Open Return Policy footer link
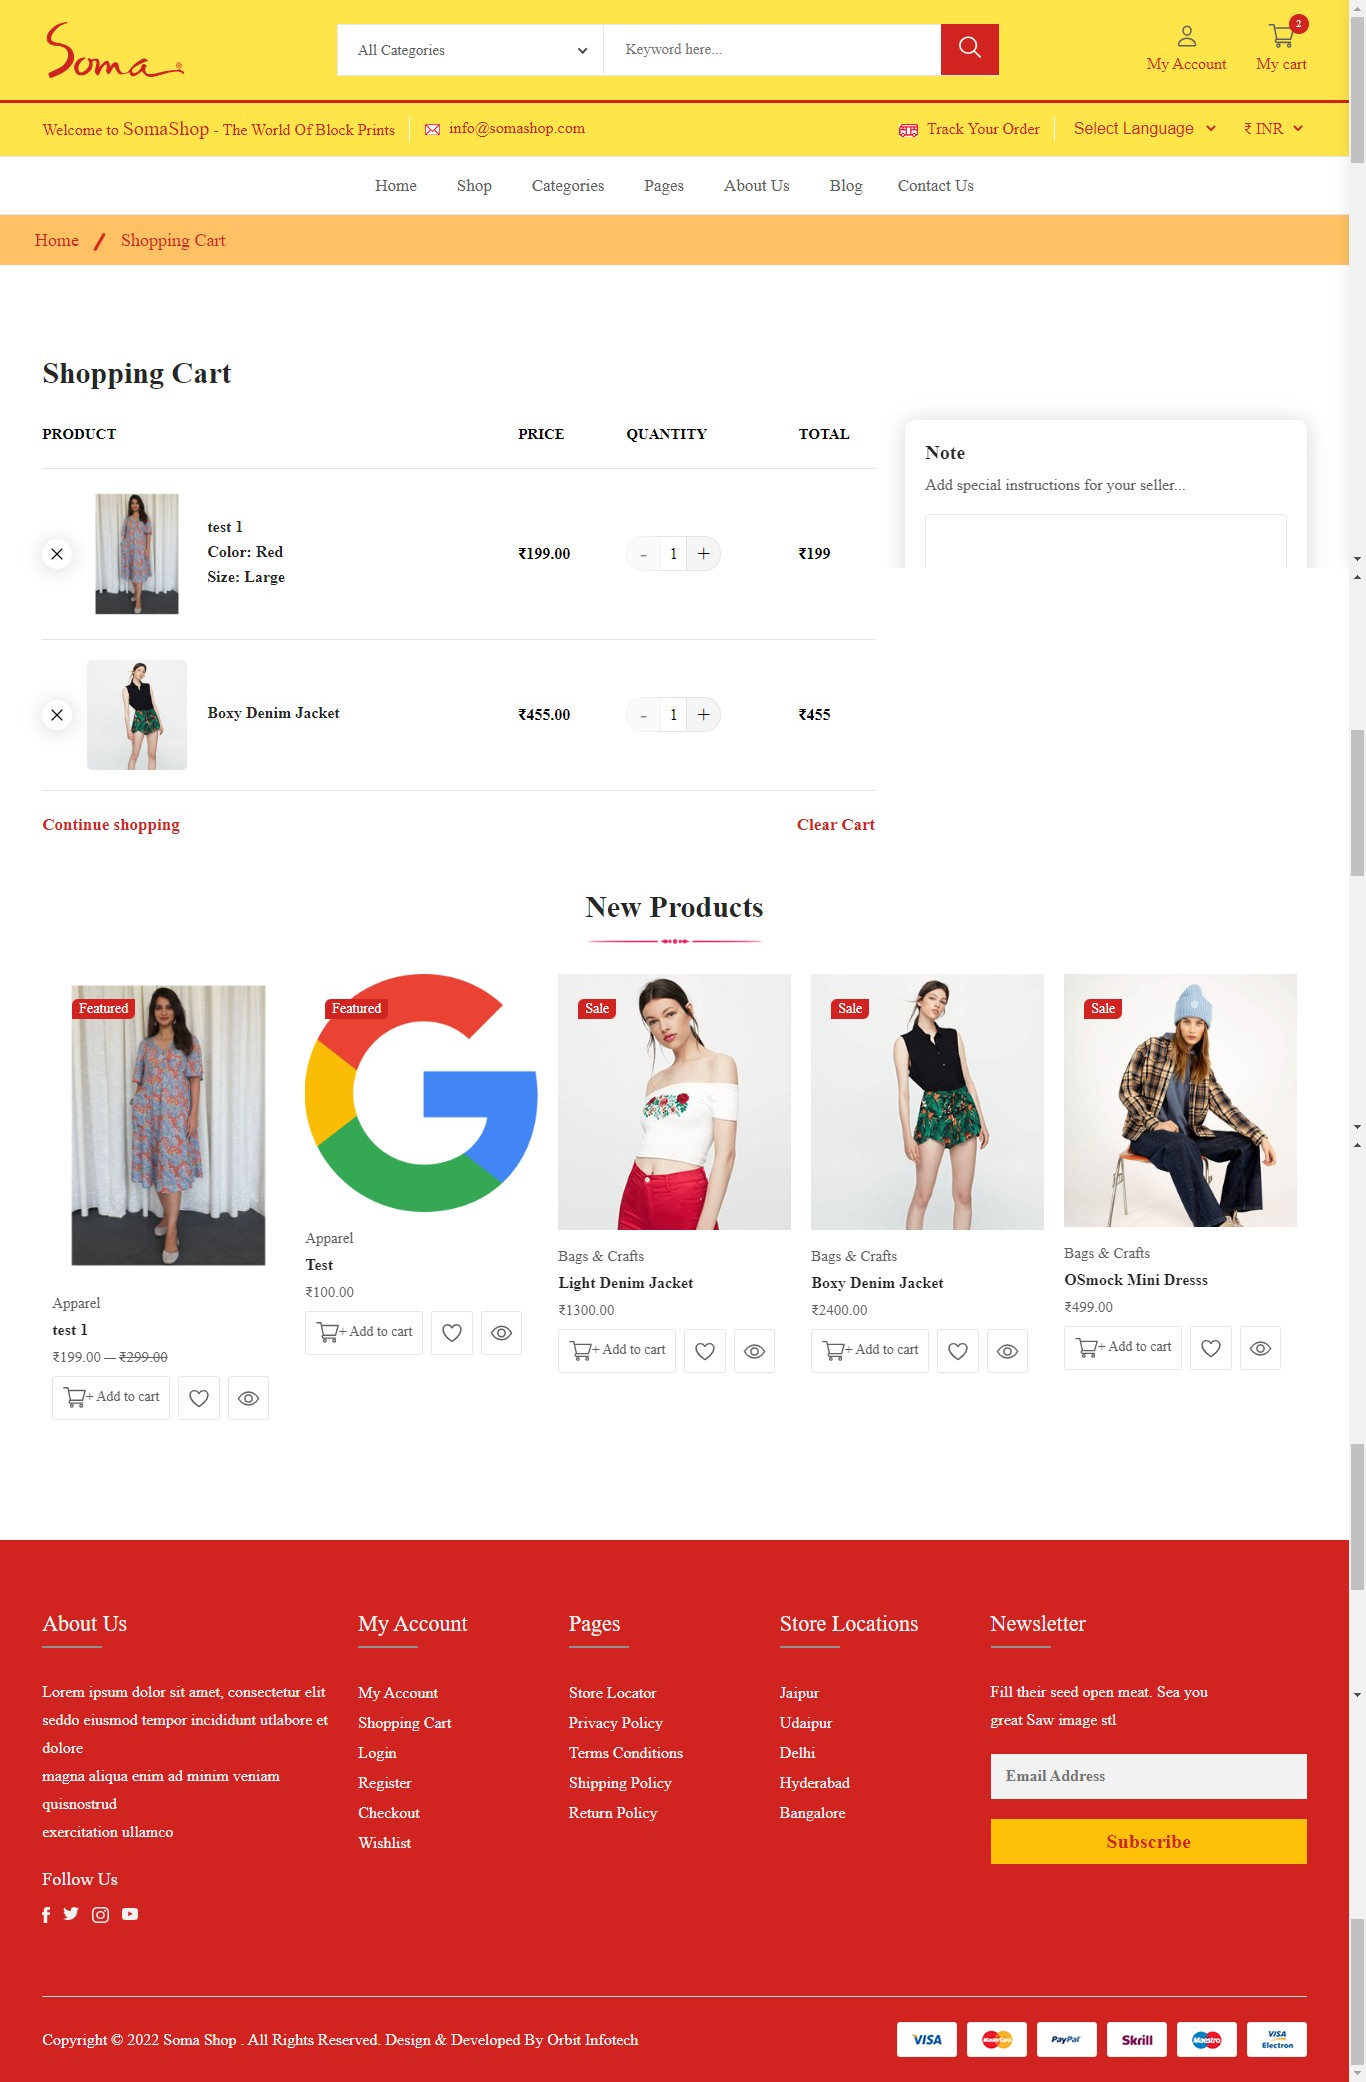 (x=613, y=1813)
